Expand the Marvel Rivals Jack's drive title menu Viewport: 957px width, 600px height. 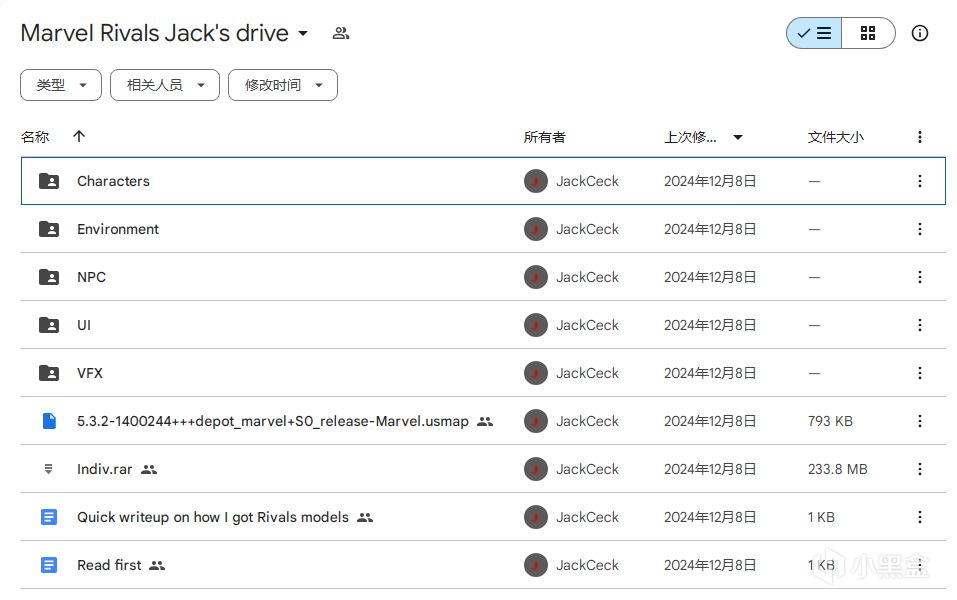[303, 33]
